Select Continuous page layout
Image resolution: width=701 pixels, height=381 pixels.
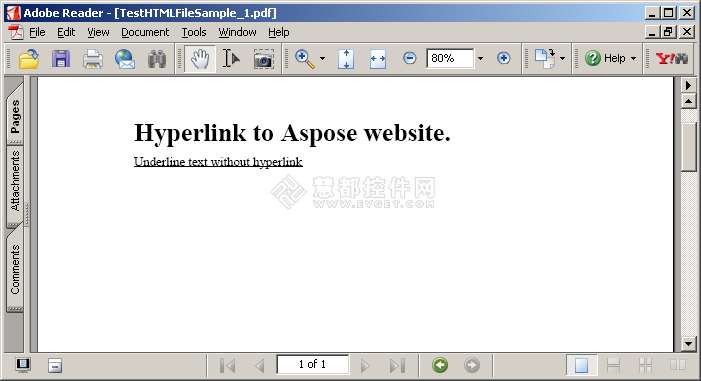pos(613,365)
